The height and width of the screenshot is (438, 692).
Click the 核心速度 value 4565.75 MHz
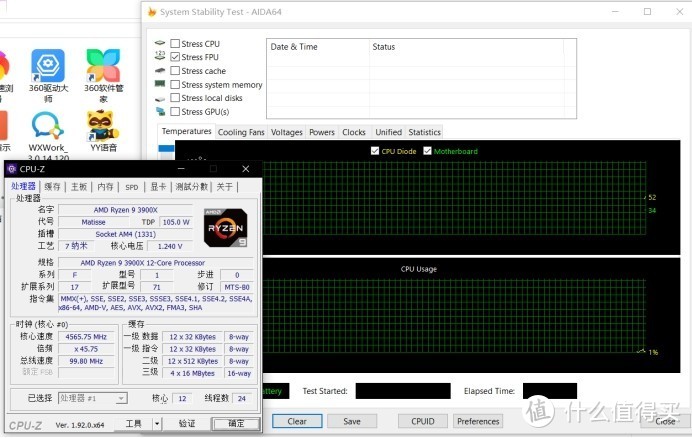(x=86, y=337)
